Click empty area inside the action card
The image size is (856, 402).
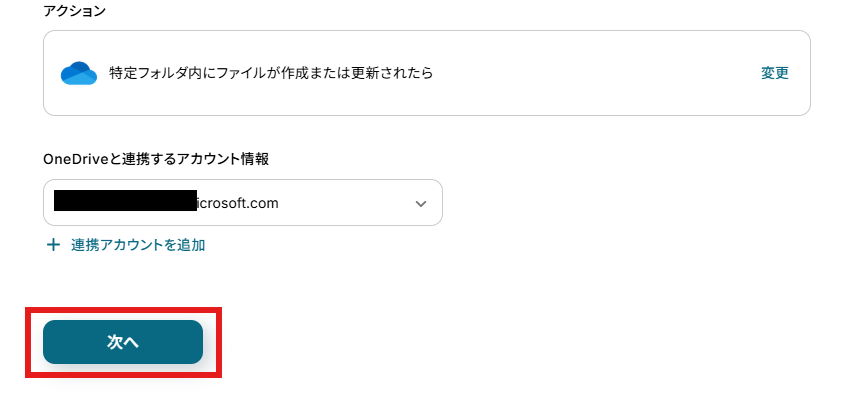coord(600,73)
